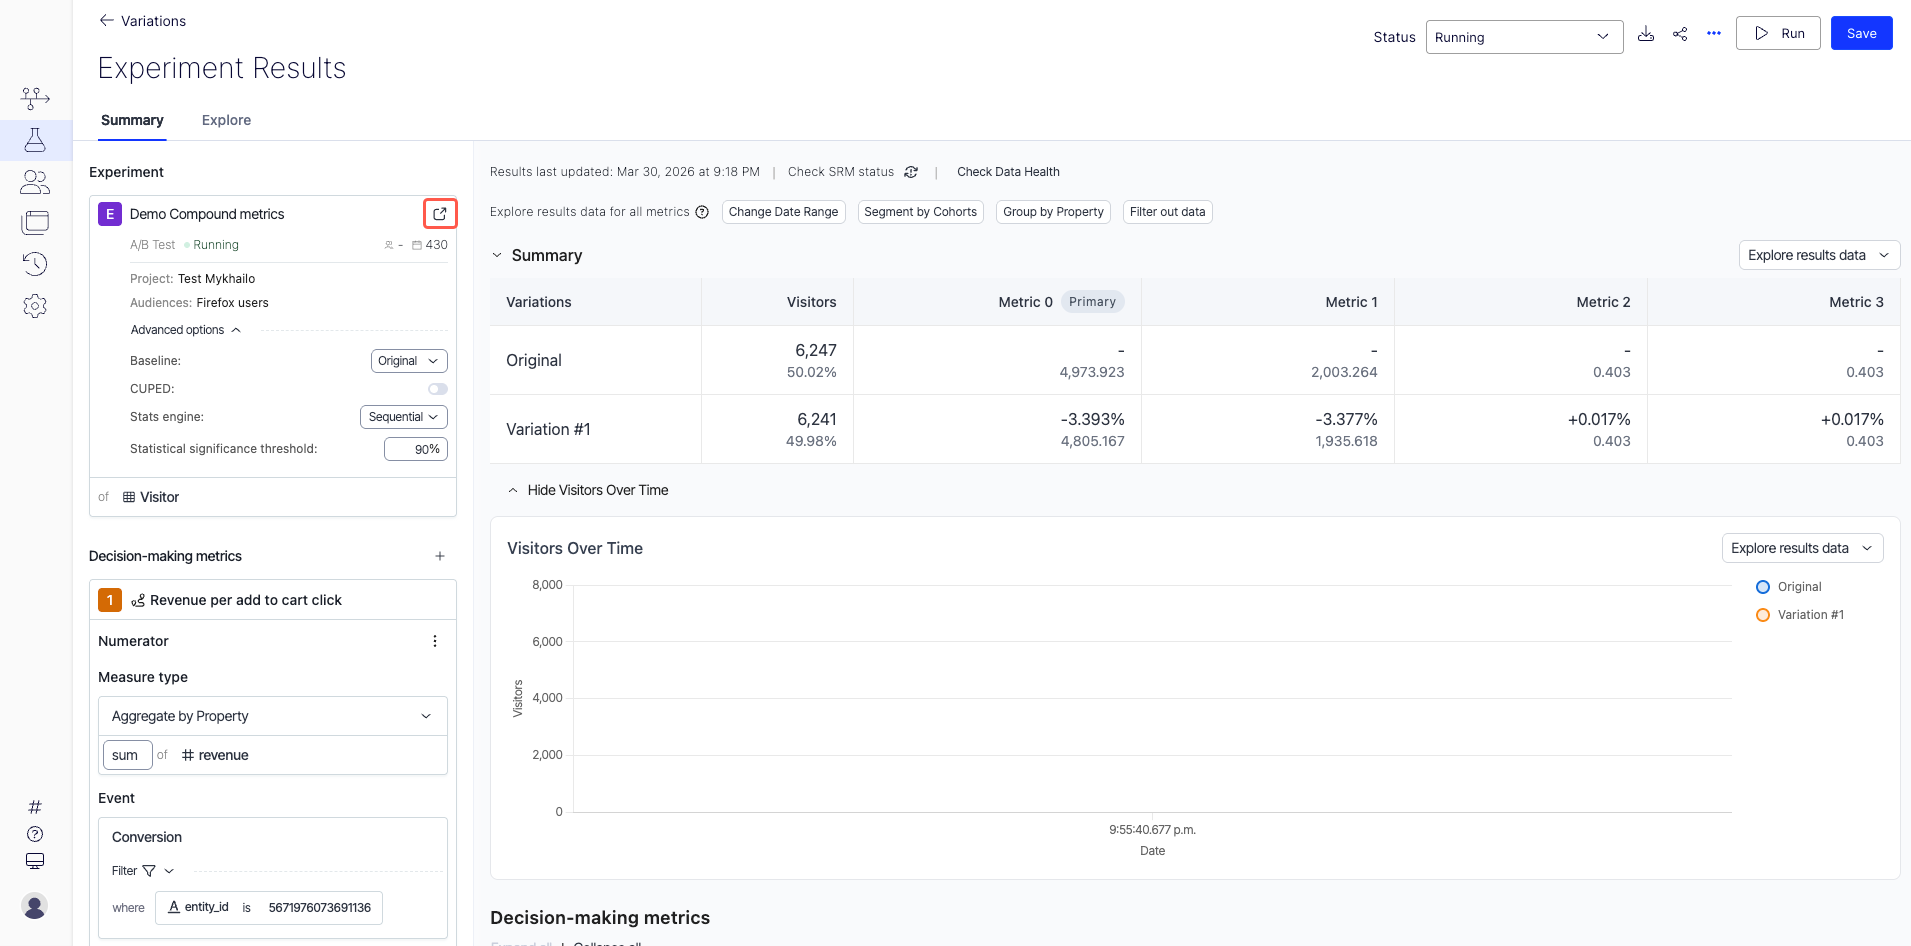The width and height of the screenshot is (1911, 946).
Task: Open the experiments flask icon in sidebar
Action: pyautogui.click(x=35, y=140)
